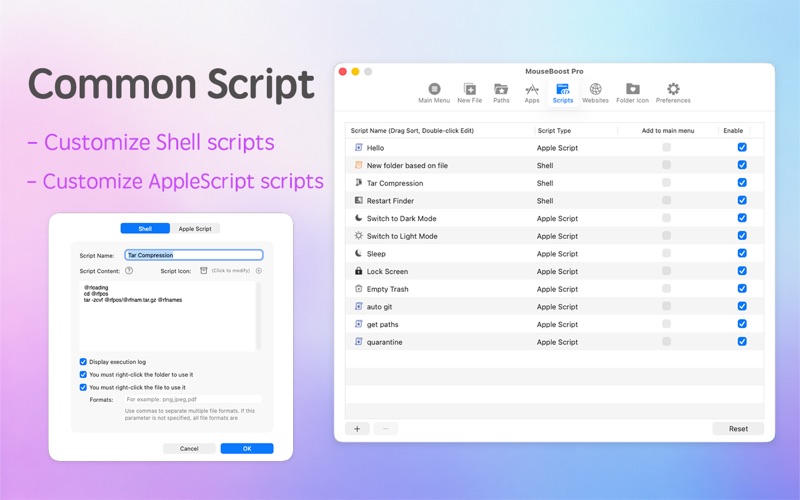Confirm the script dialog with OK
800x500 pixels.
pyautogui.click(x=247, y=448)
